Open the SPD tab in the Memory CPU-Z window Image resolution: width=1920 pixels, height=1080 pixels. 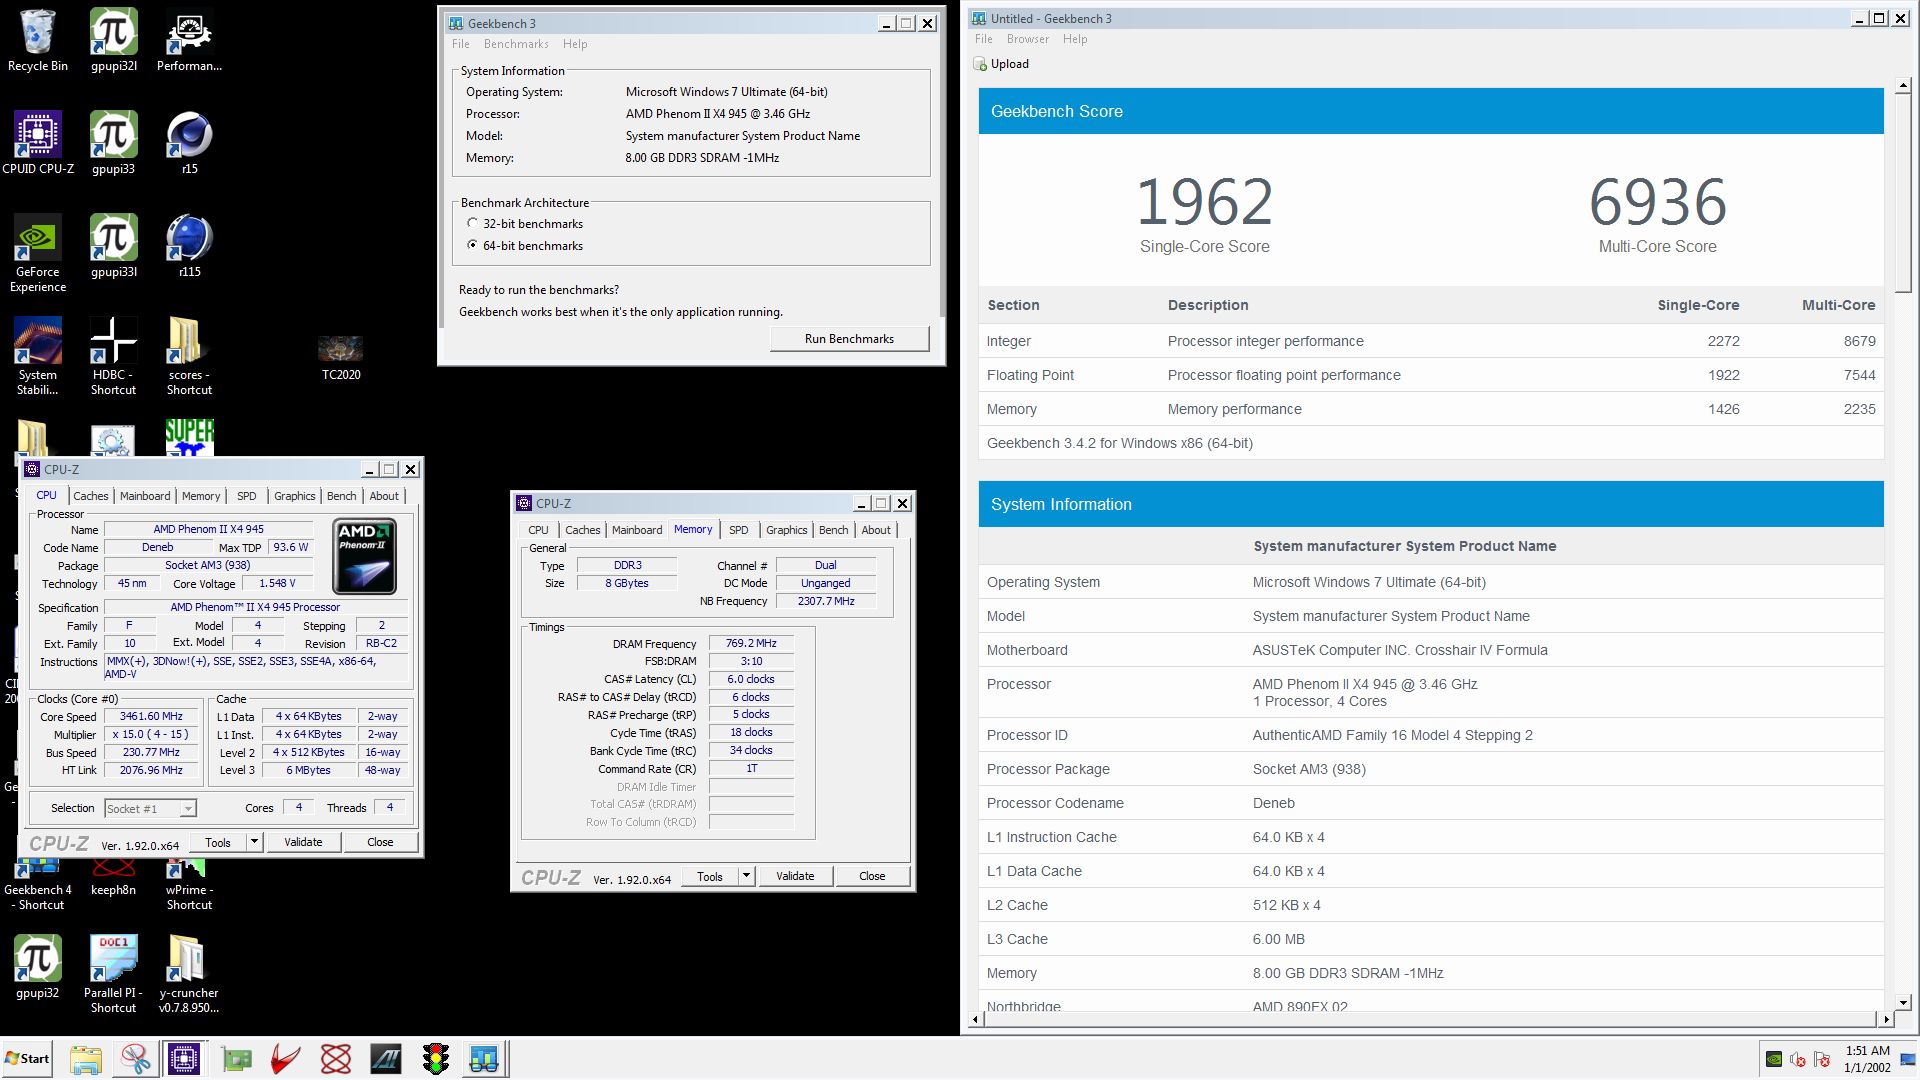coord(739,530)
